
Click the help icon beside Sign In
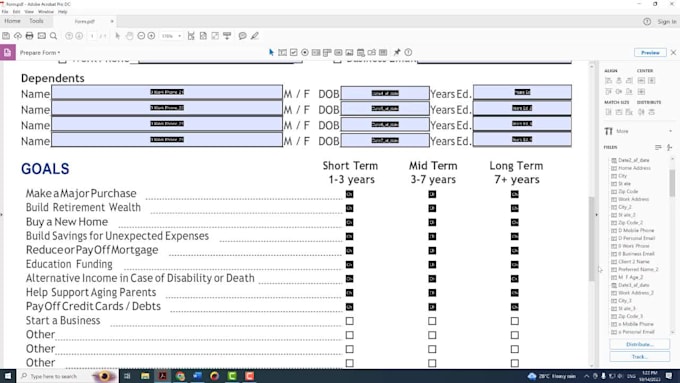pyautogui.click(x=647, y=21)
